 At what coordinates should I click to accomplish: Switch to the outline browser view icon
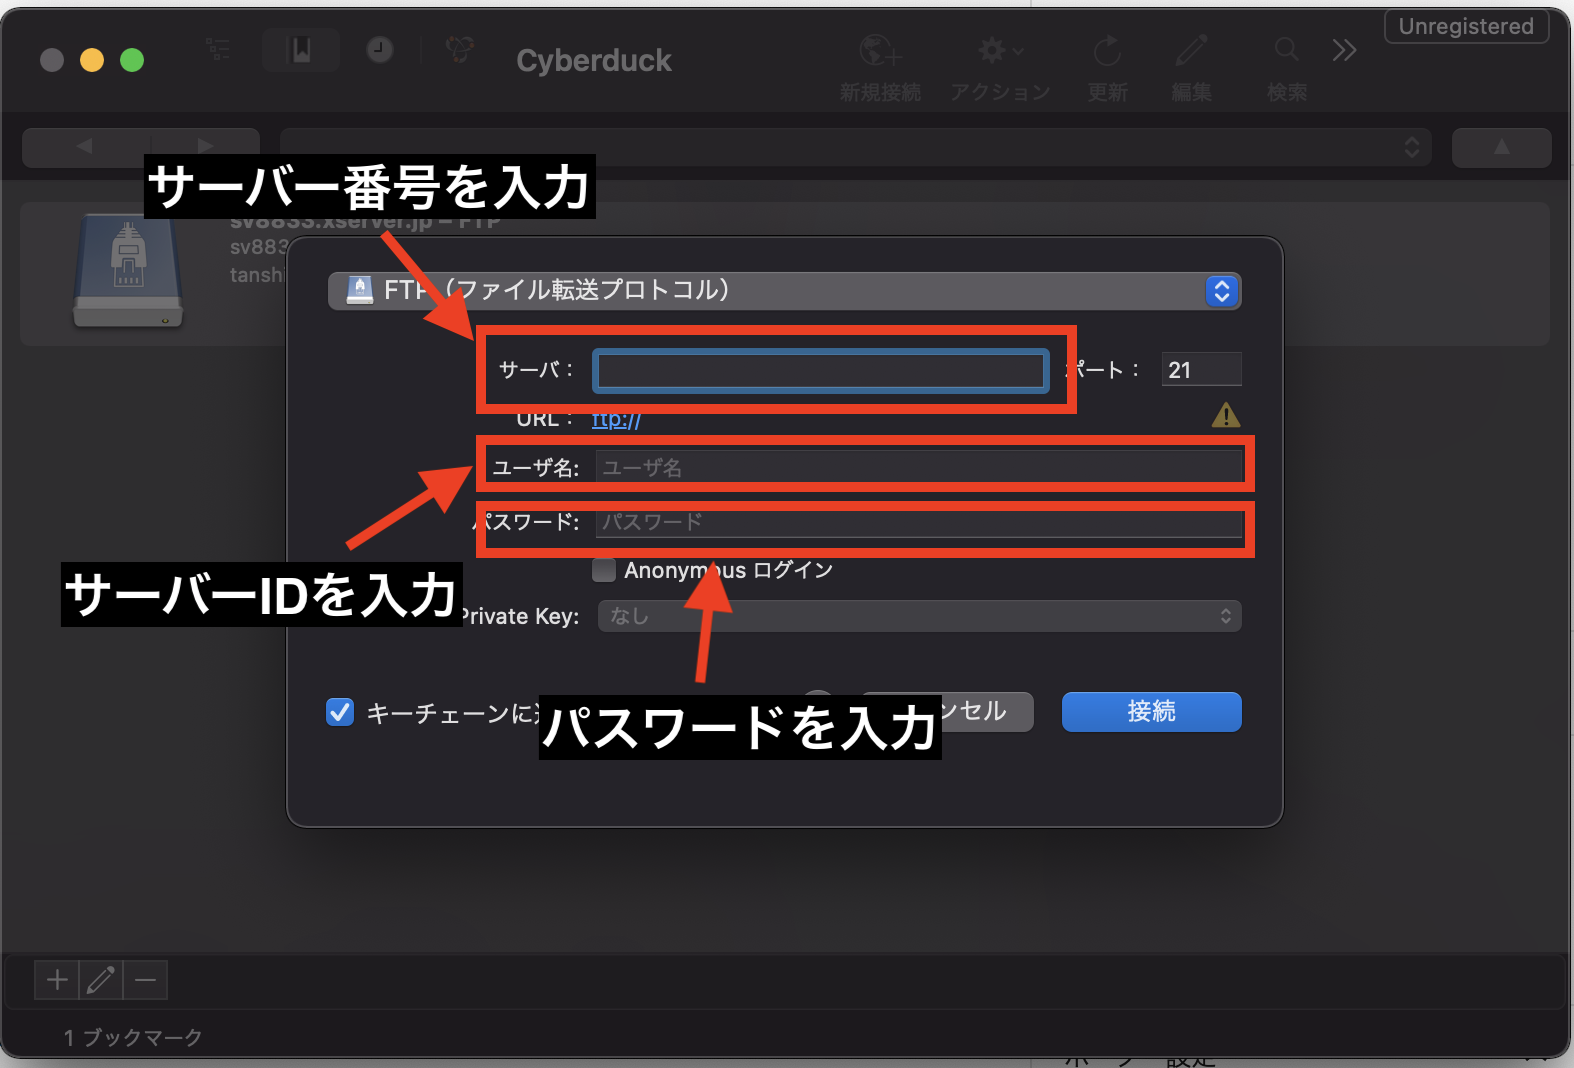[x=217, y=50]
